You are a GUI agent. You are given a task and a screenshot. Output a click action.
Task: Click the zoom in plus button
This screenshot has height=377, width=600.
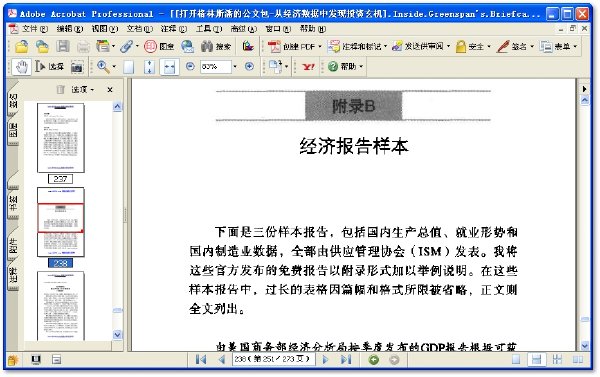click(x=249, y=66)
